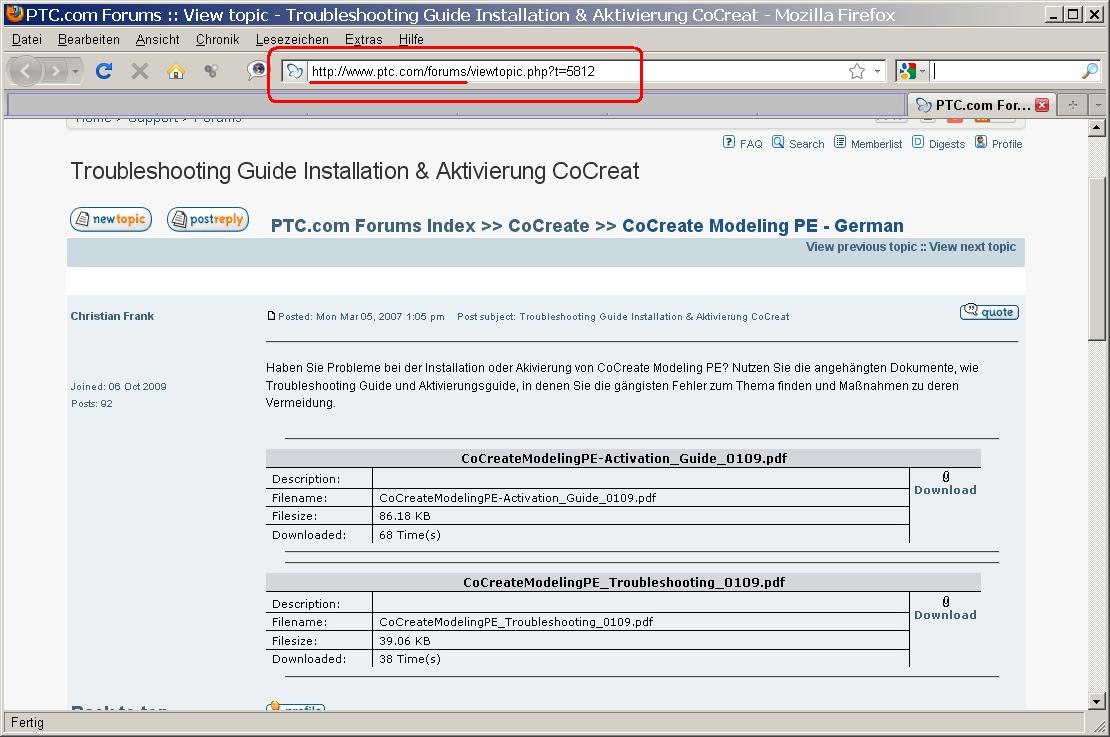The image size is (1110, 737).
Task: Click the browser search input field
Action: coord(1006,71)
